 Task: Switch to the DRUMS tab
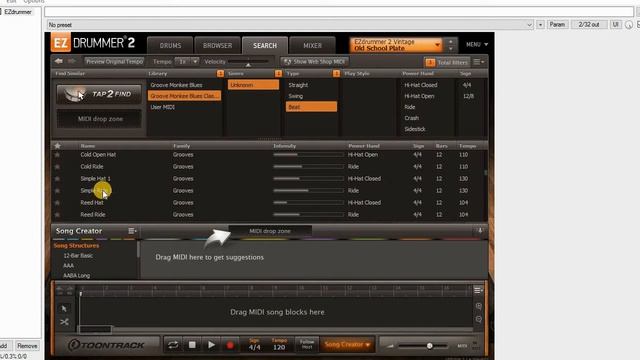170,46
